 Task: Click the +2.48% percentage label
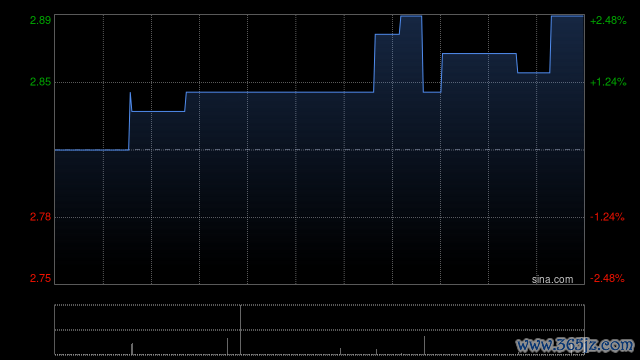(x=608, y=20)
